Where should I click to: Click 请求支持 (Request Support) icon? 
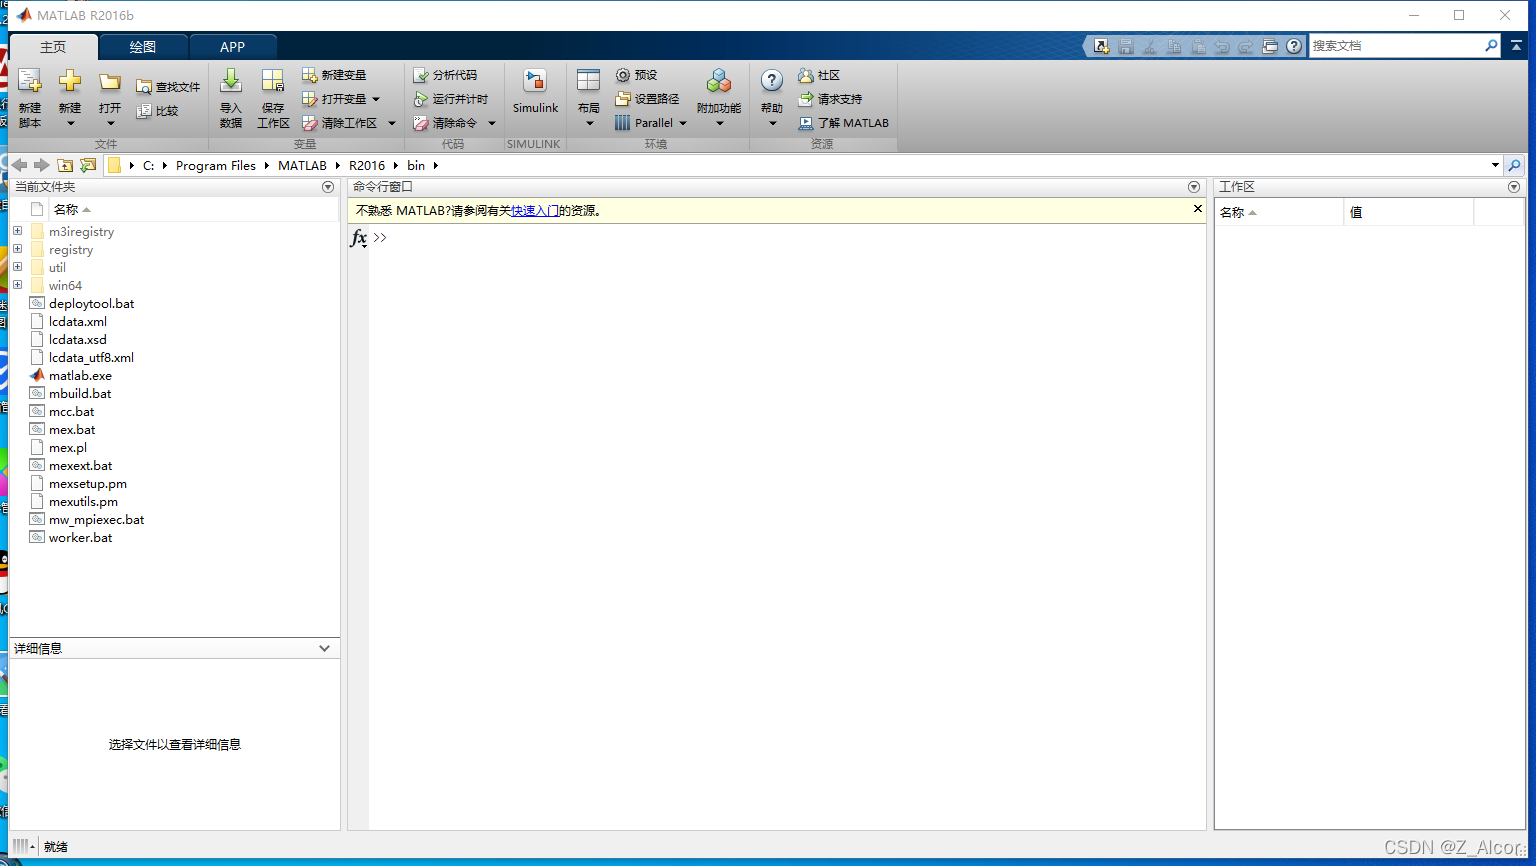[x=806, y=99]
